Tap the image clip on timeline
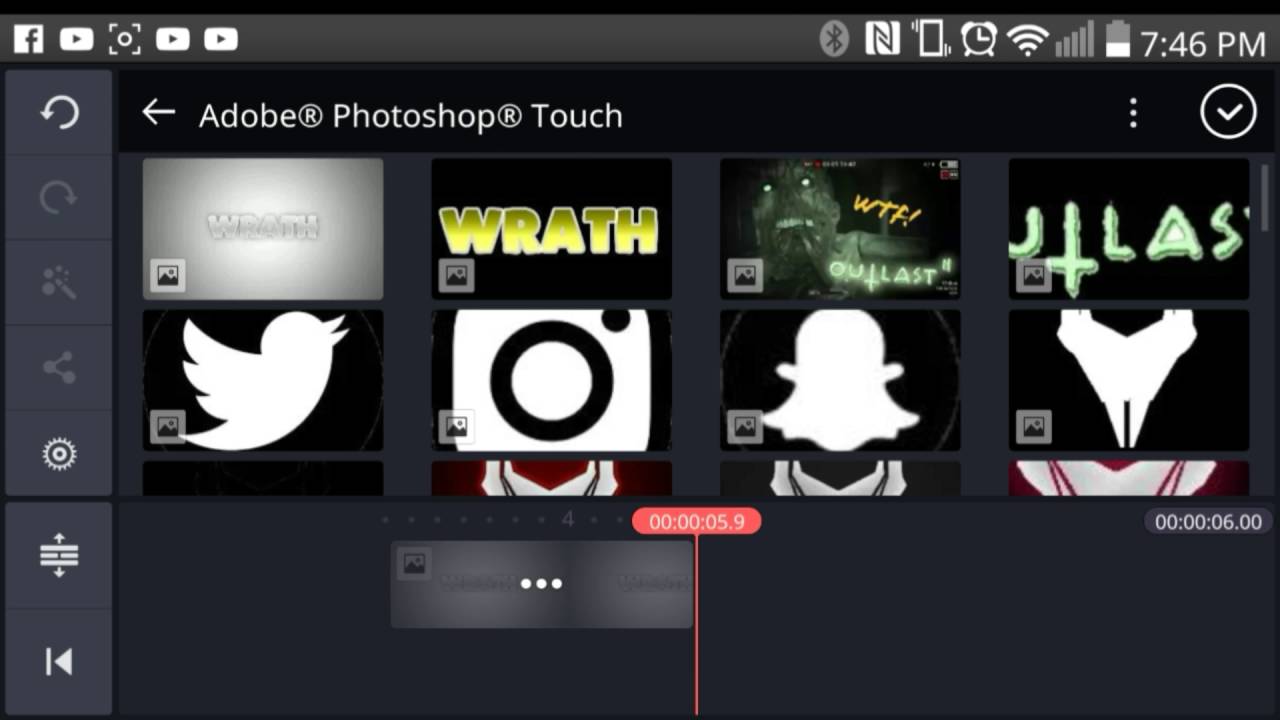The width and height of the screenshot is (1280, 720). tap(541, 585)
